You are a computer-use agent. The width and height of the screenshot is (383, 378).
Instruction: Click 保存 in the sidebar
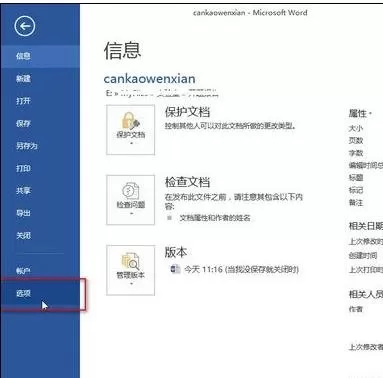[x=40, y=123]
